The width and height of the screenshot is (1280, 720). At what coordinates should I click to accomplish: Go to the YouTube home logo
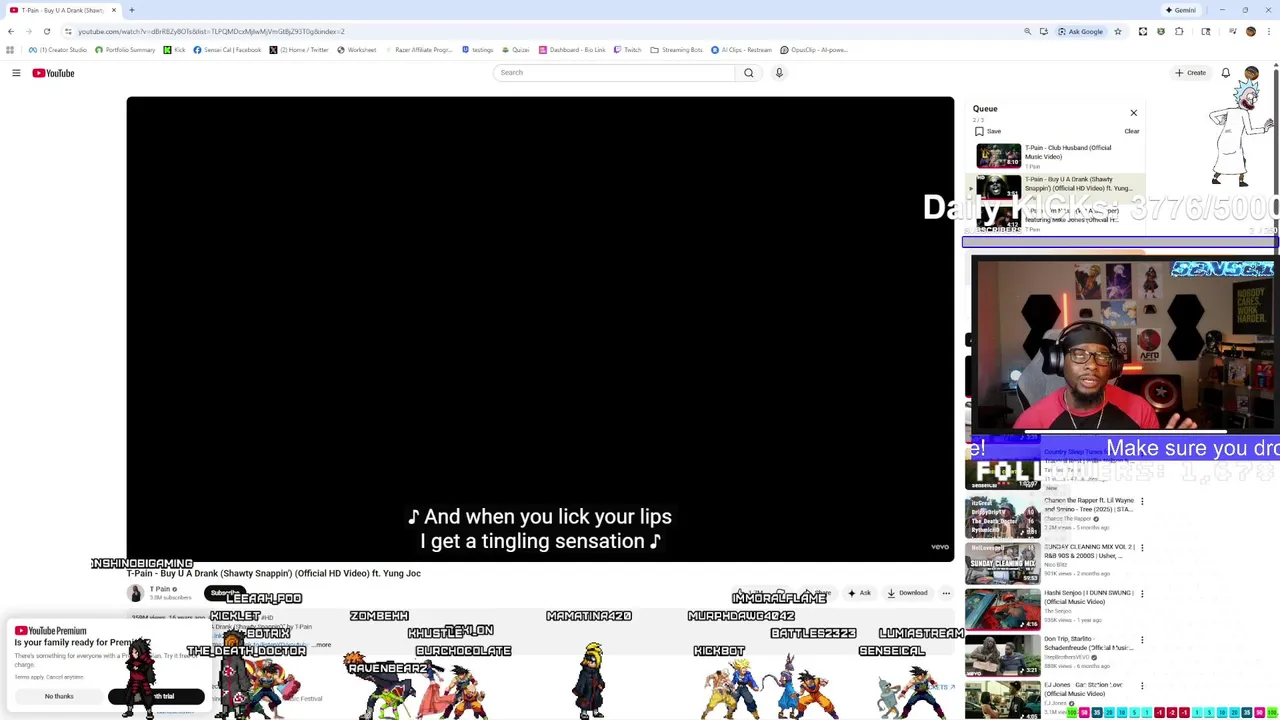pos(53,73)
